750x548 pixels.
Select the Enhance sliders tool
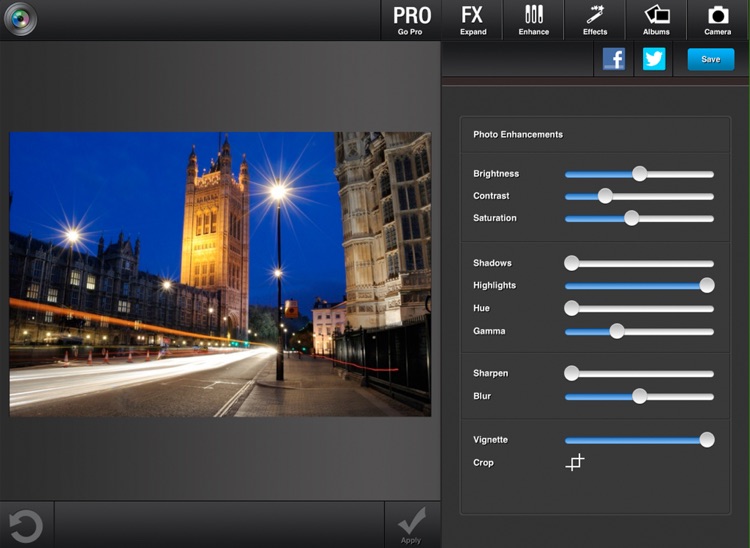533,20
